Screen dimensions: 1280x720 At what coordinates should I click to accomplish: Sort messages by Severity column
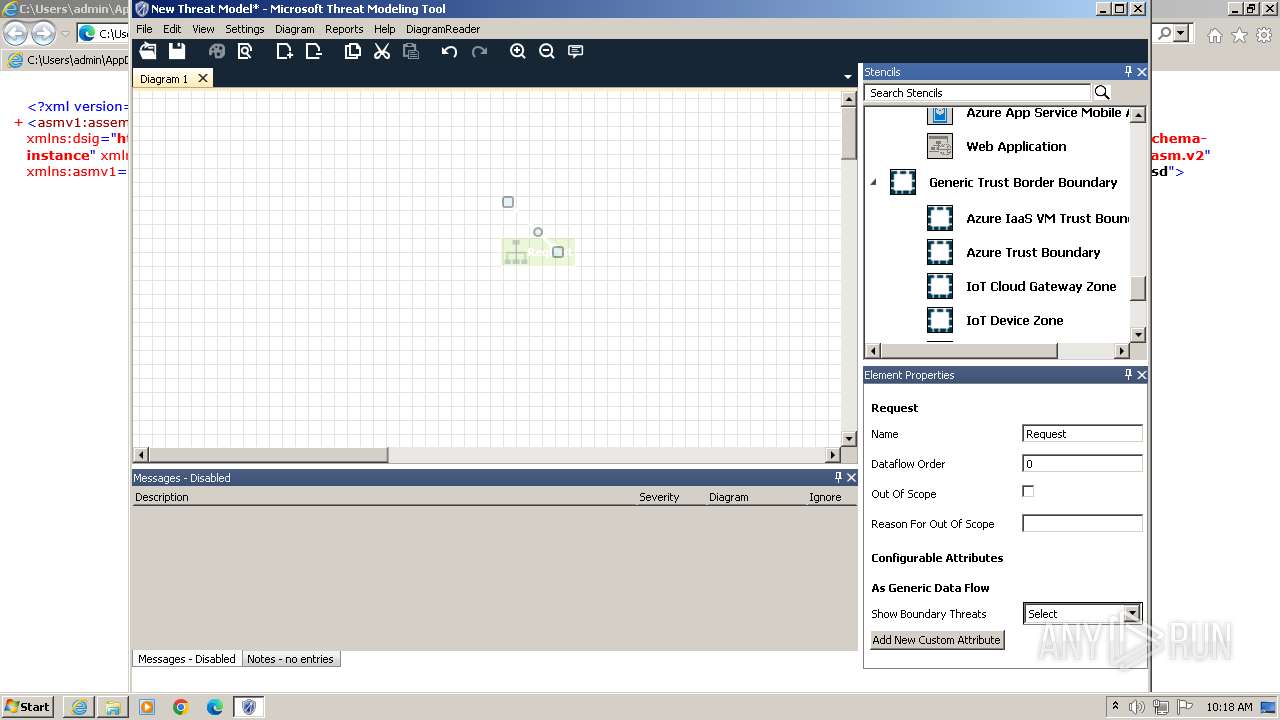[659, 497]
